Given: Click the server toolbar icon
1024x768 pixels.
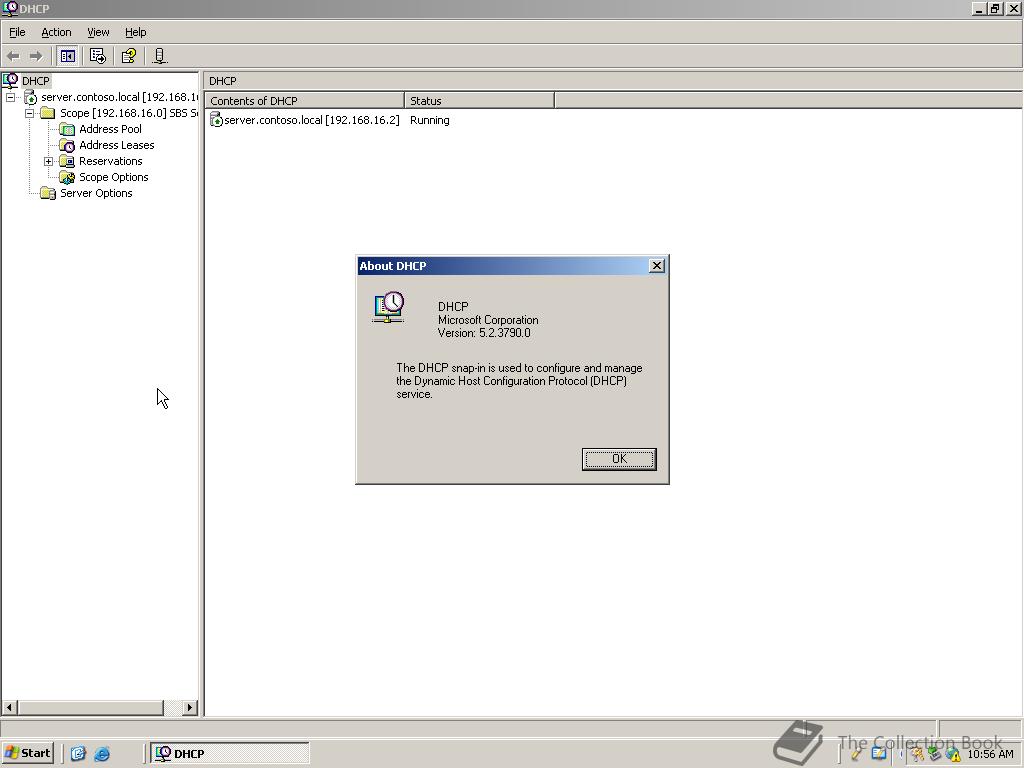Looking at the screenshot, I should point(159,56).
